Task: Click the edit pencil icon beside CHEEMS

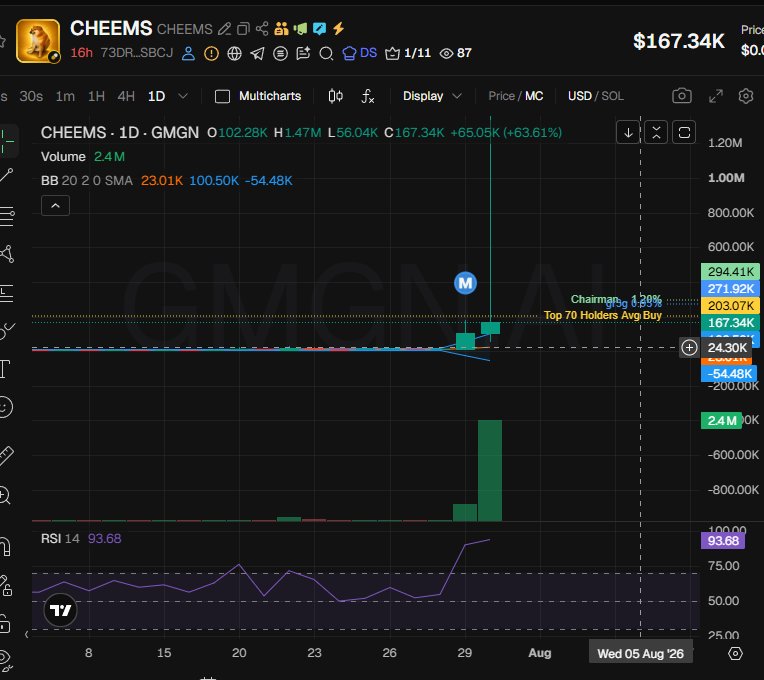Action: (x=224, y=29)
